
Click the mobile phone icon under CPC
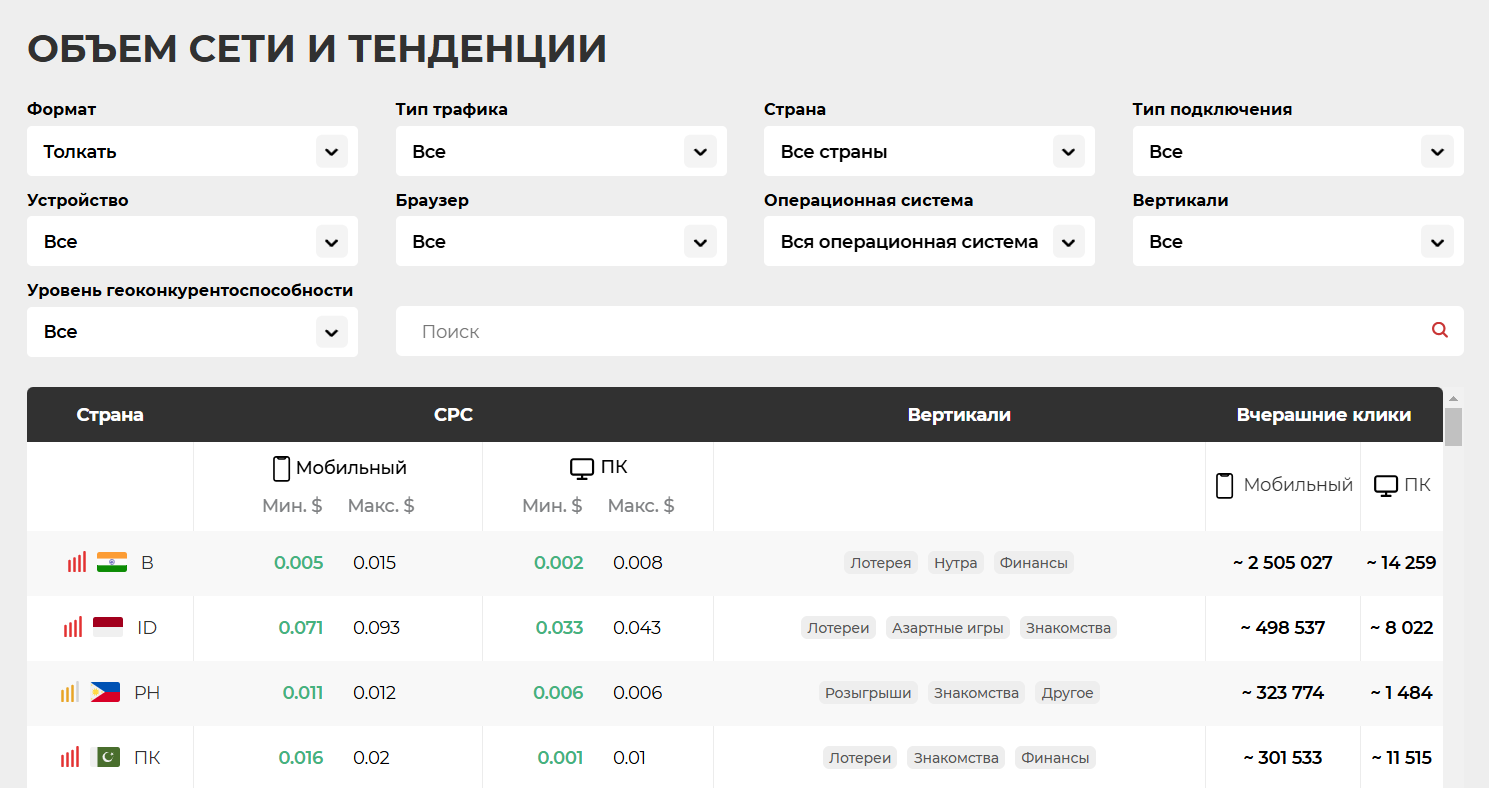click(281, 468)
